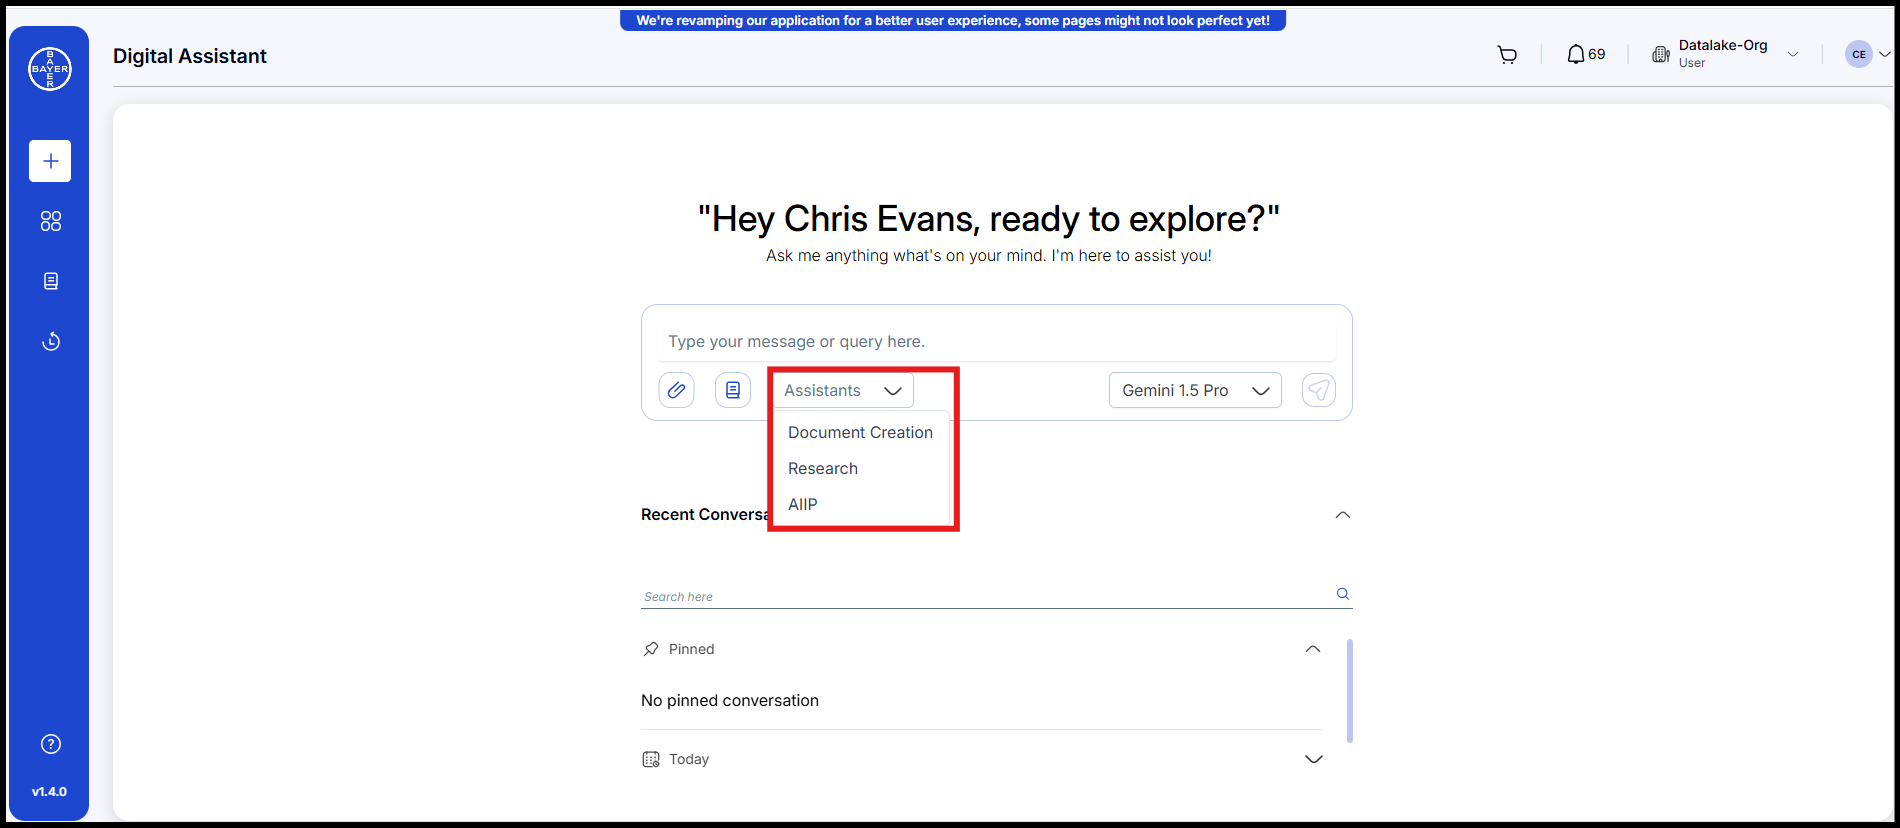This screenshot has width=1900, height=828.
Task: Send the message with the paper plane icon
Action: tap(1319, 390)
